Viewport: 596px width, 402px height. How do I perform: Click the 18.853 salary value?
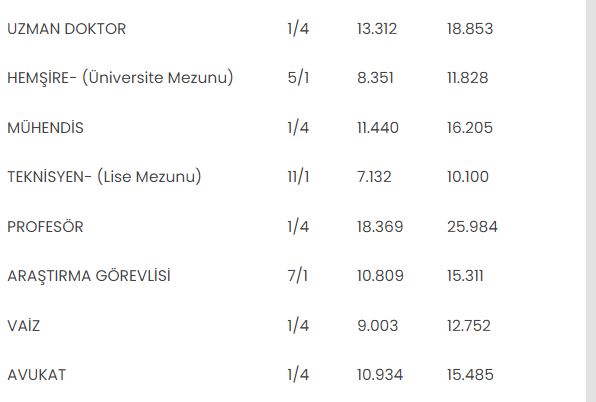pos(470,29)
